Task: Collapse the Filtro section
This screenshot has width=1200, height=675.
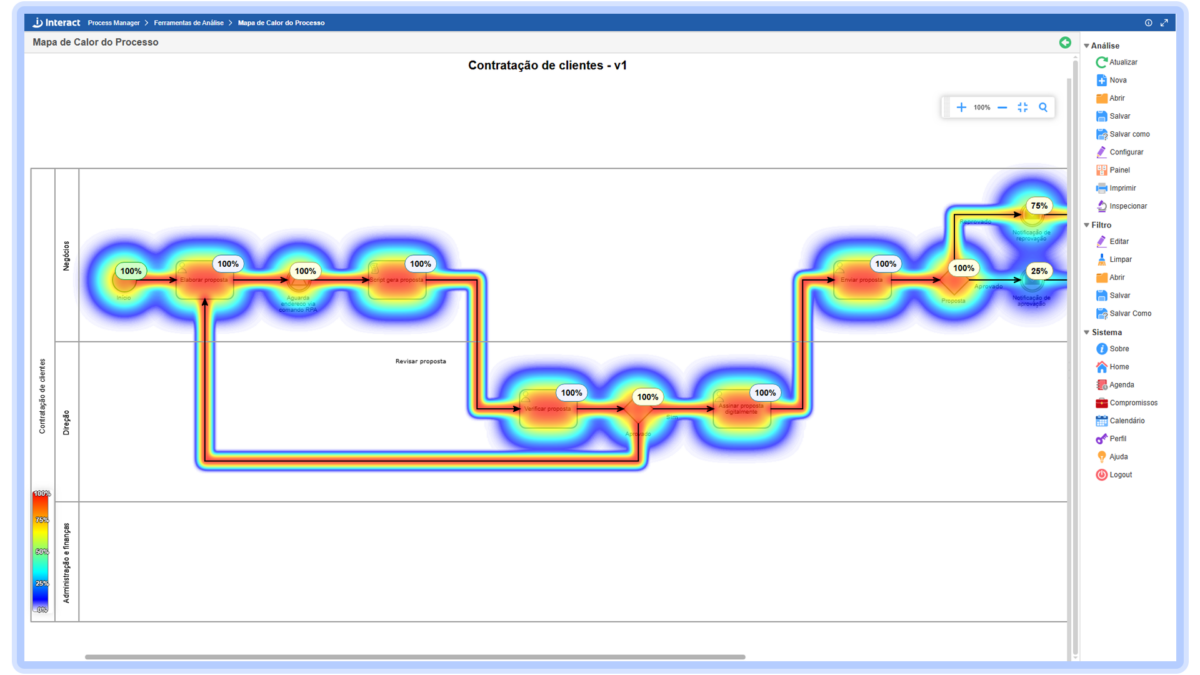Action: pos(1087,225)
